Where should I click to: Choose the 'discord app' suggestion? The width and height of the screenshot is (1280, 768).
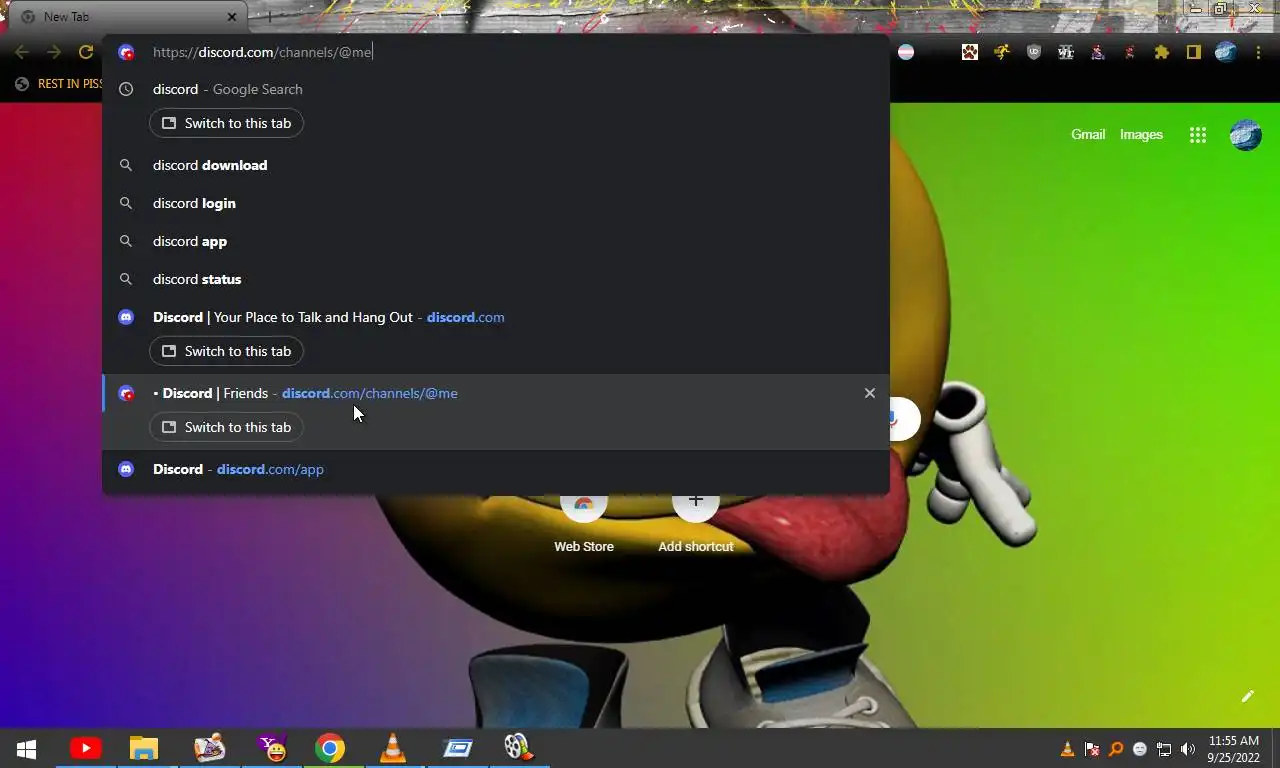496,241
